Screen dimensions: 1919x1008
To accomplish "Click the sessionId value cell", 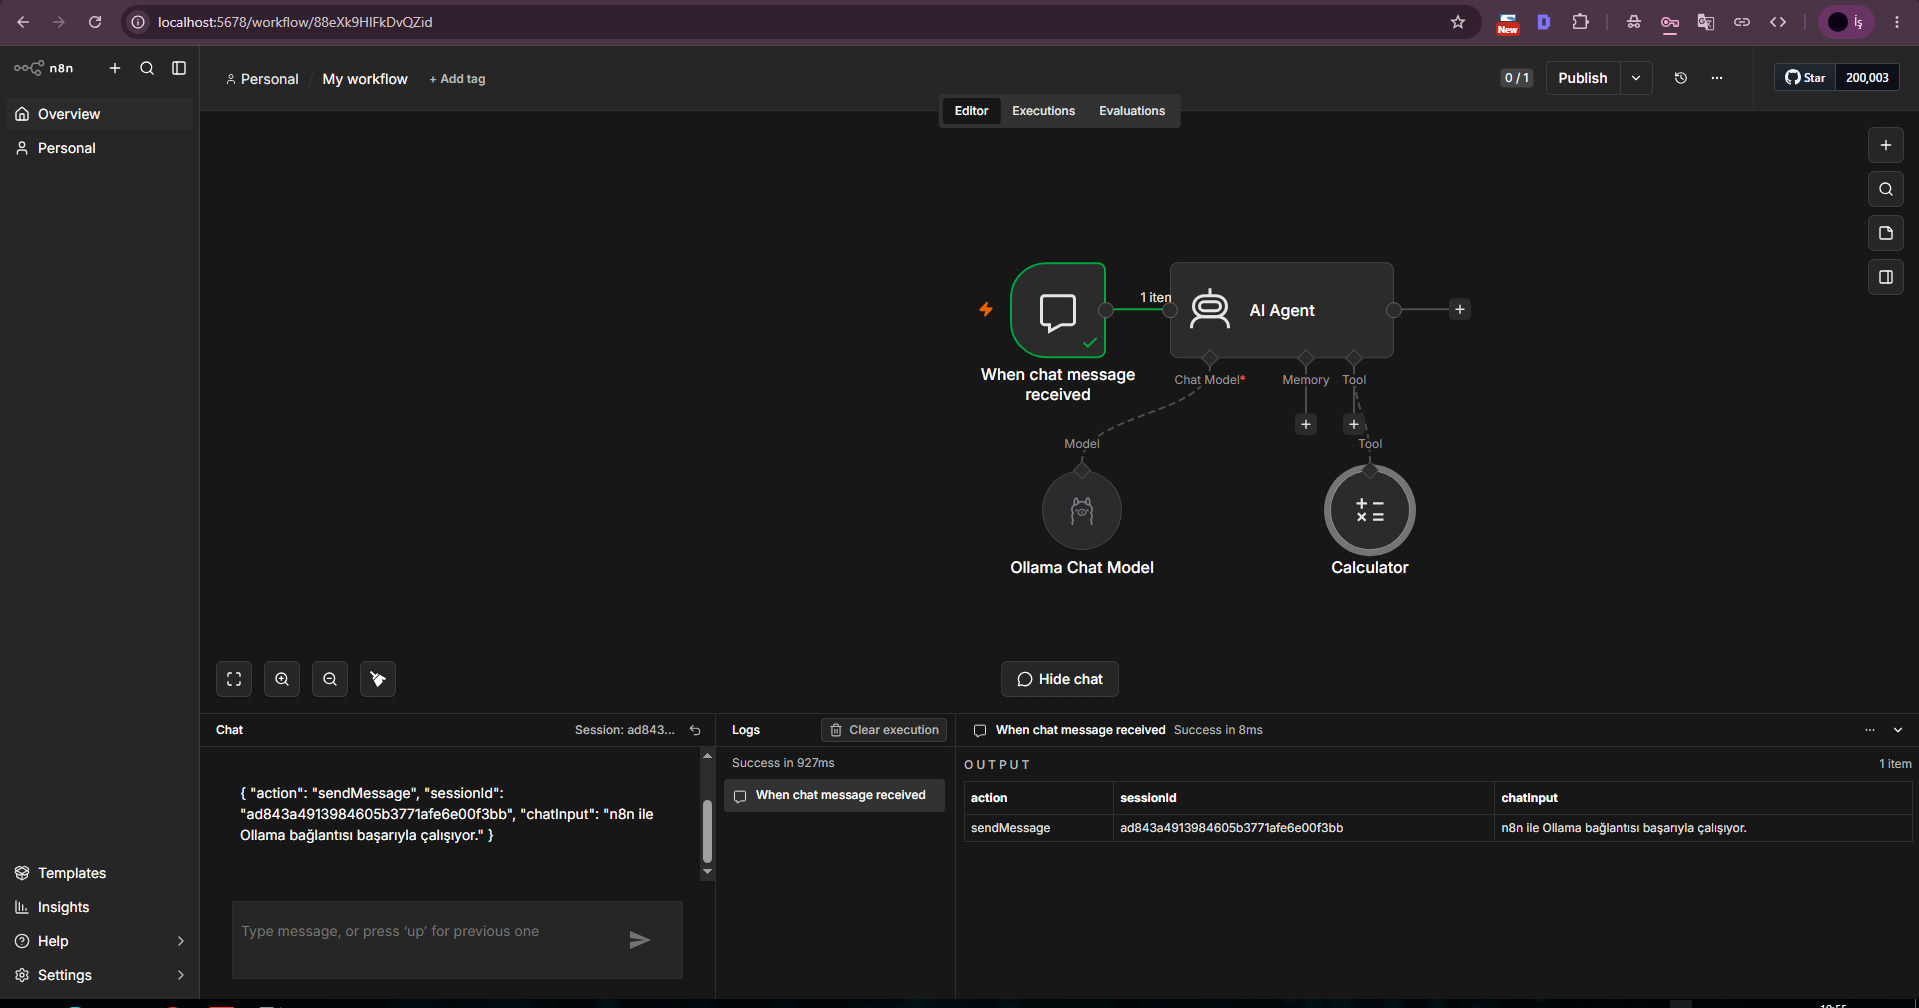I will coord(1303,828).
